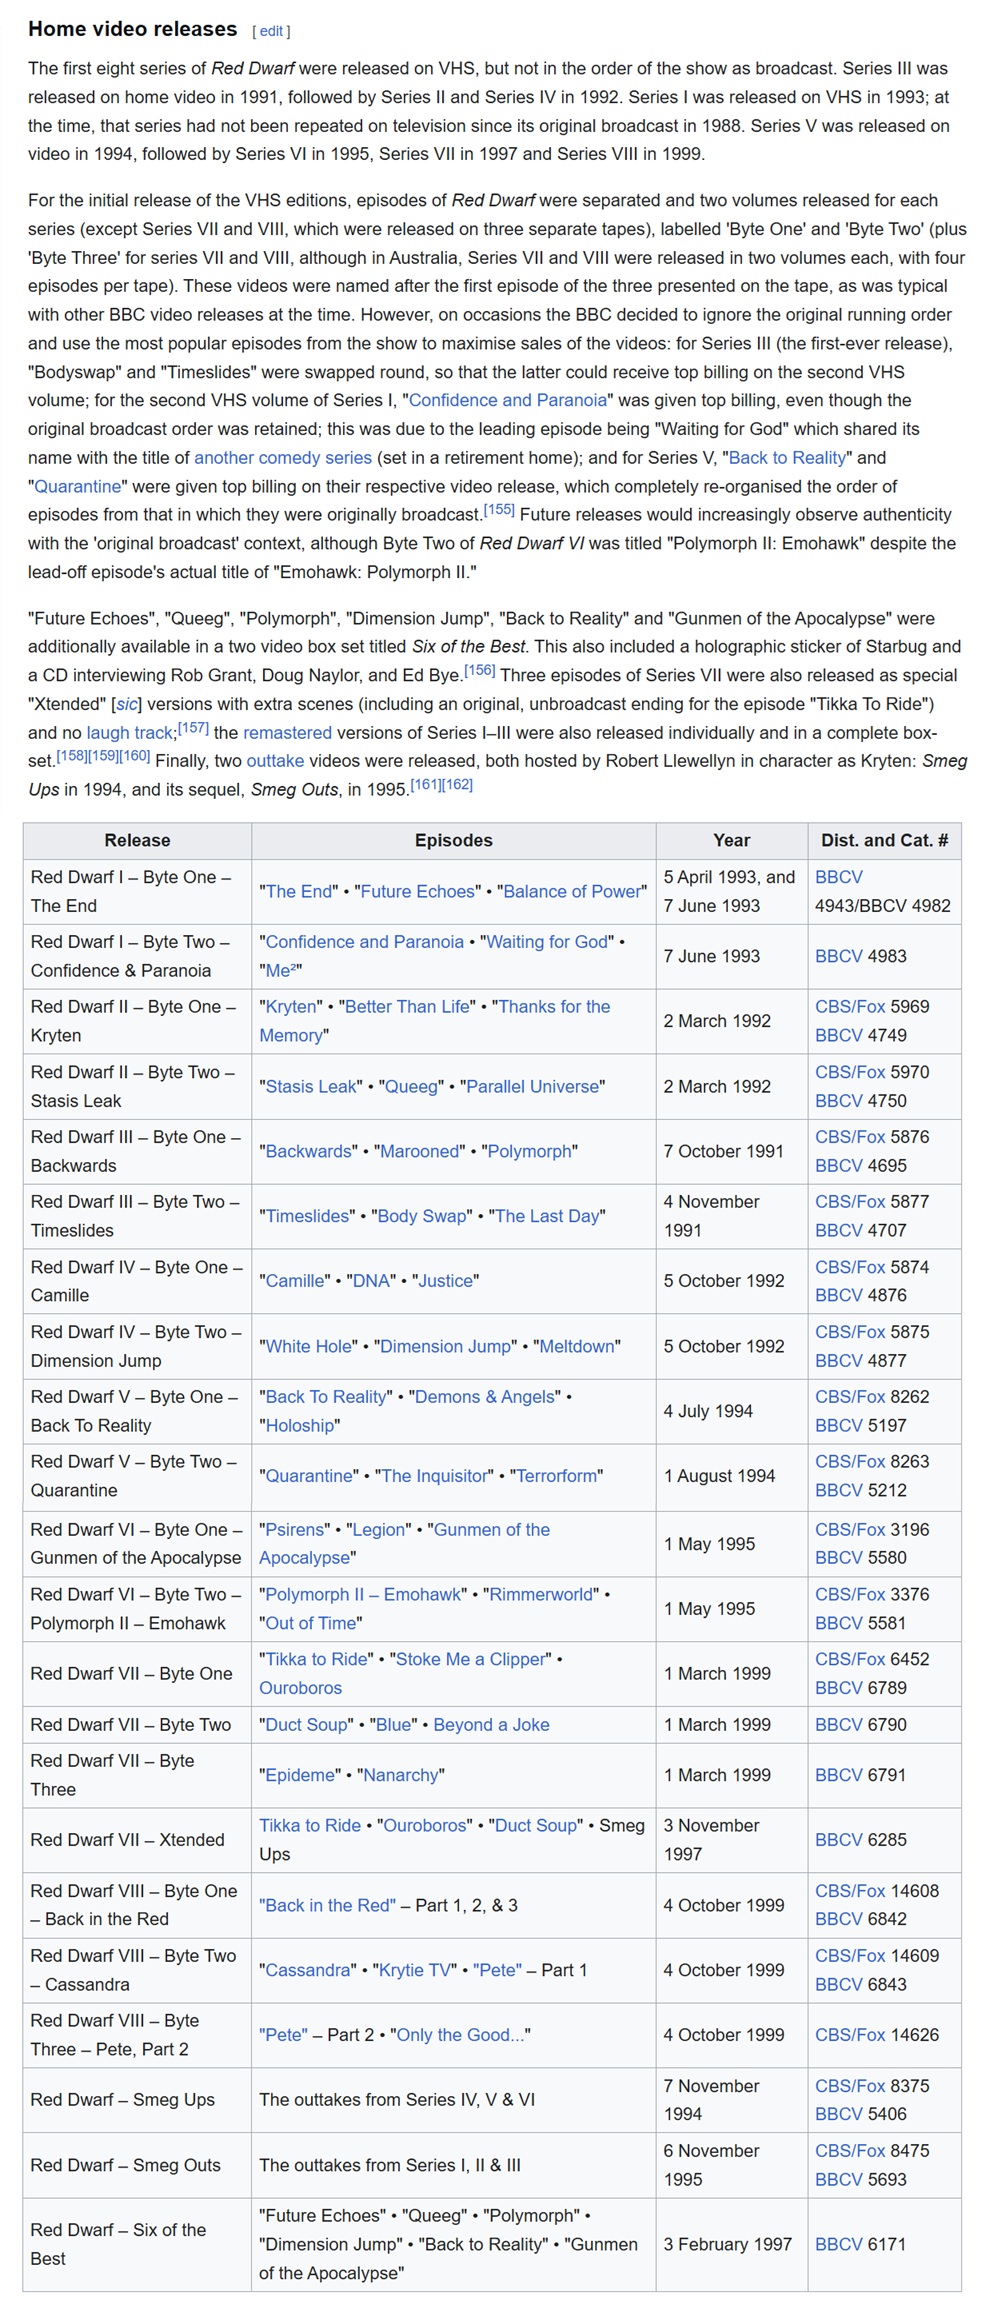Follow the "remastered" link
The width and height of the screenshot is (1001, 2304).
pos(290,733)
